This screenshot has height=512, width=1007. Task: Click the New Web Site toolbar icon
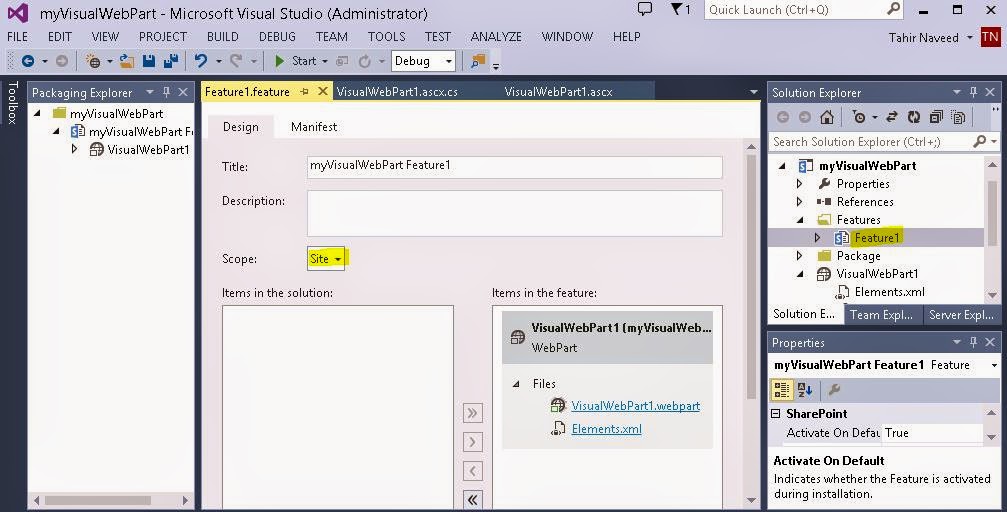(x=94, y=61)
